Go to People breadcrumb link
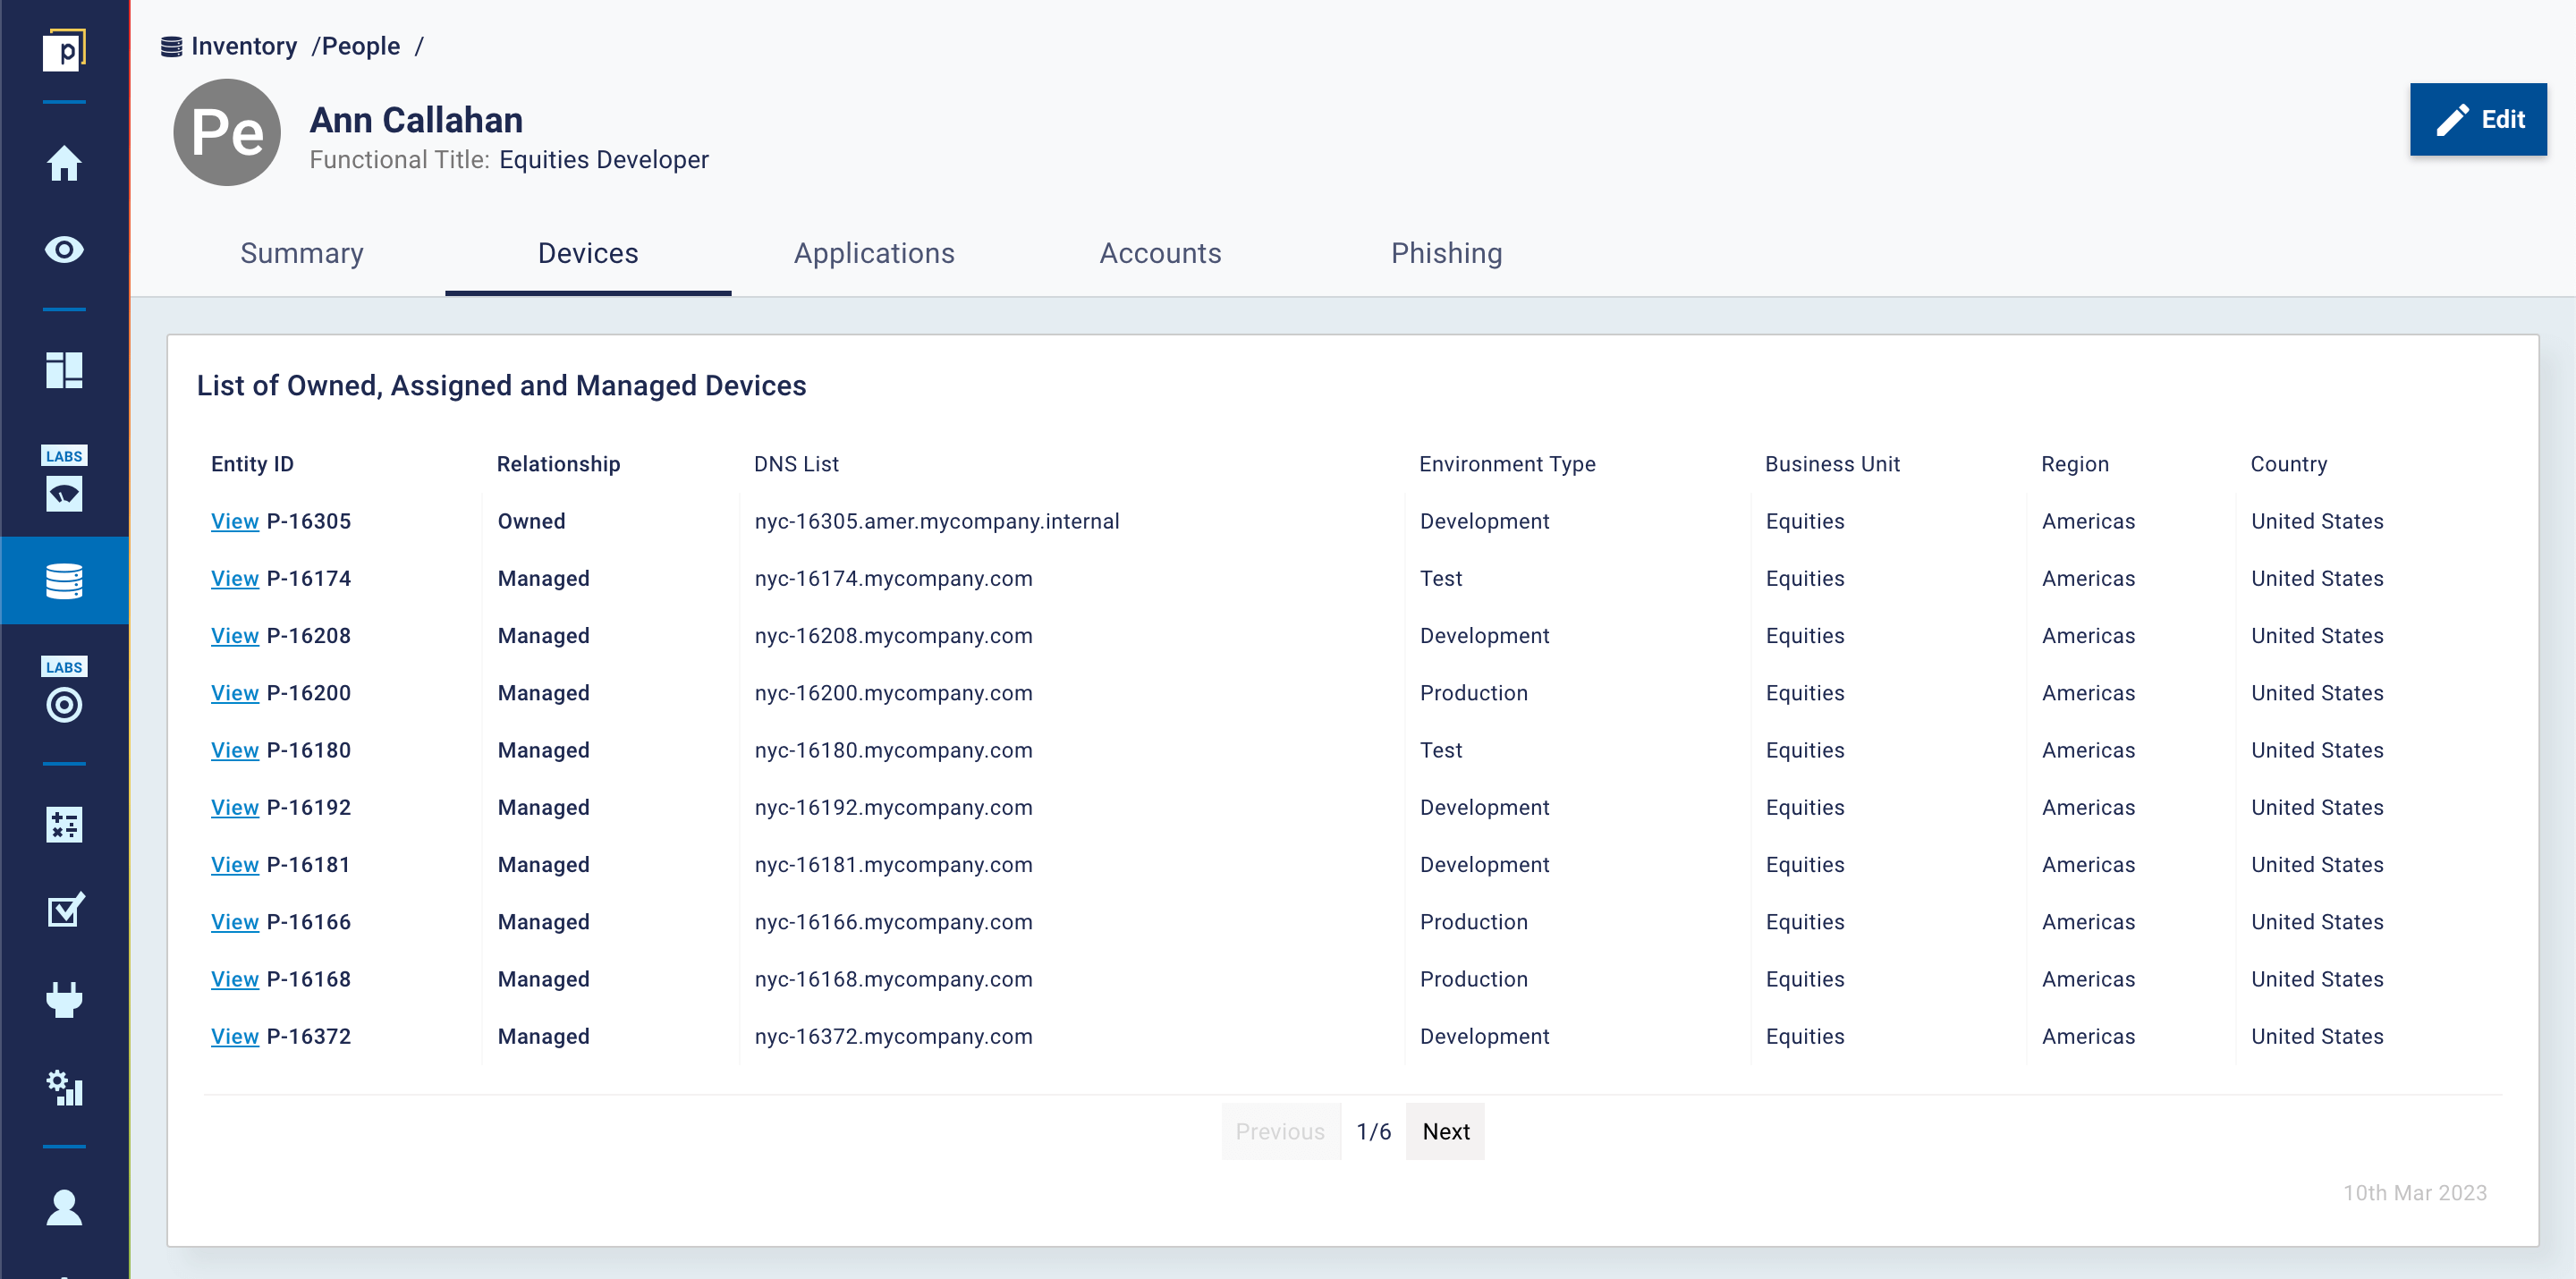The height and width of the screenshot is (1279, 2576). (x=361, y=47)
